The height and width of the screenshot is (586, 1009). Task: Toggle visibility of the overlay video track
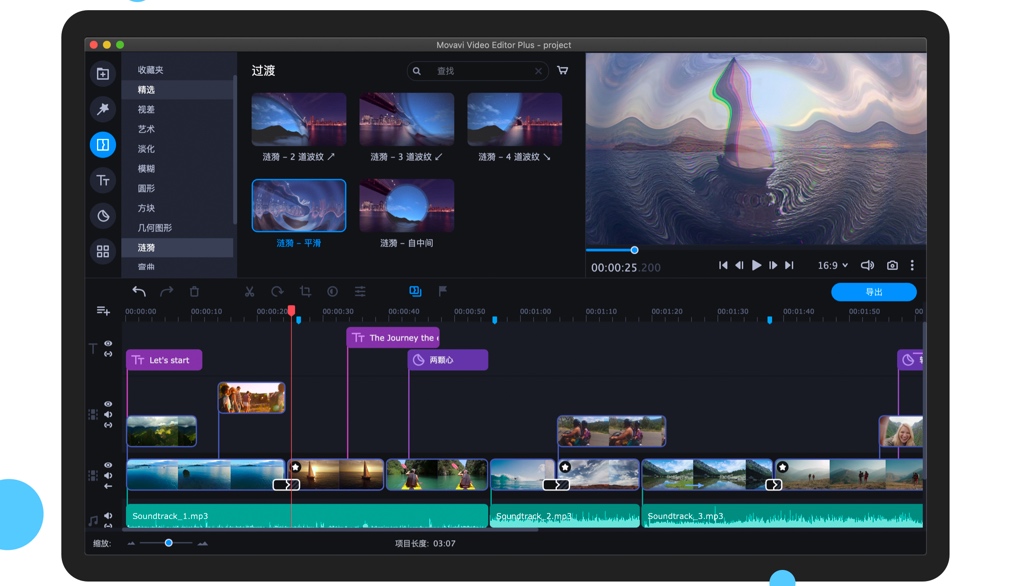coord(107,403)
